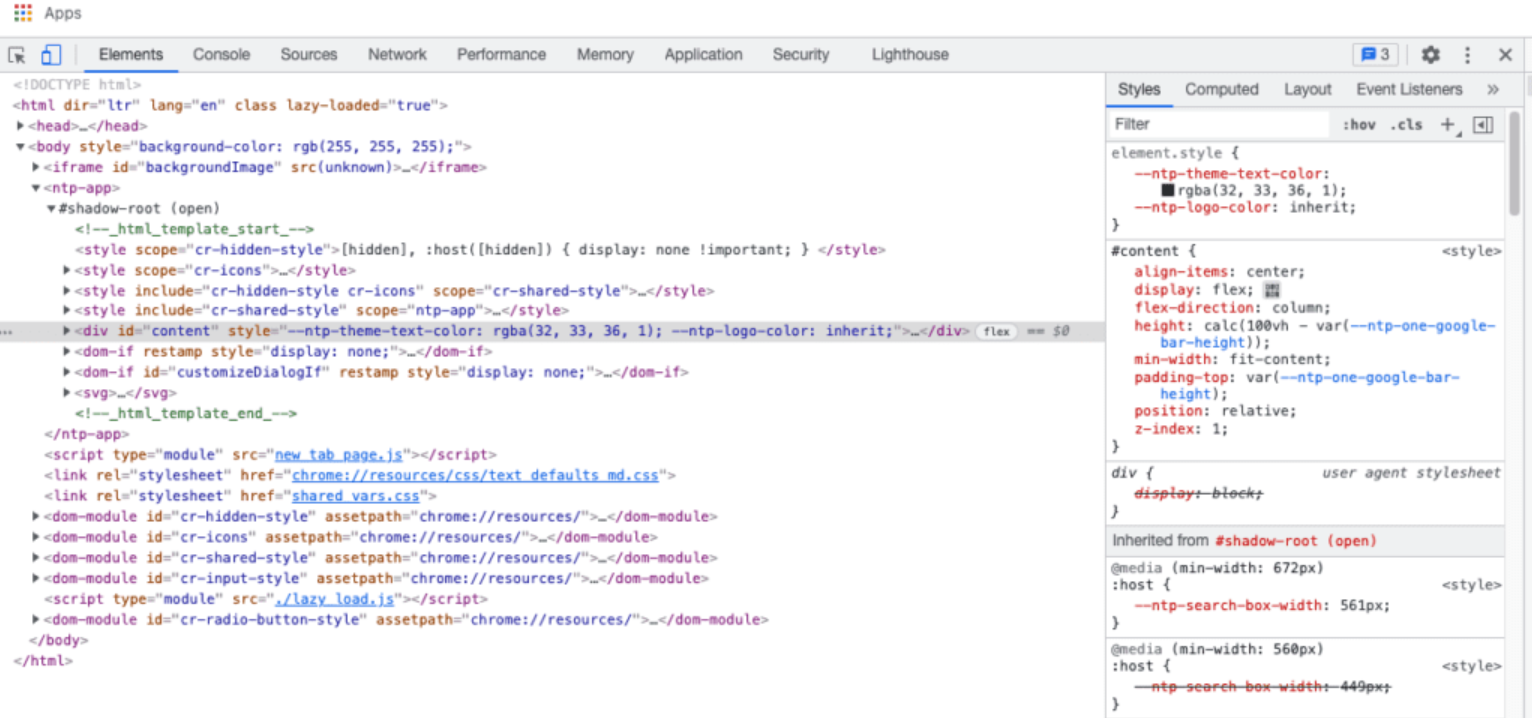Click the new style rule plus icon
1532x718 pixels.
point(1448,124)
